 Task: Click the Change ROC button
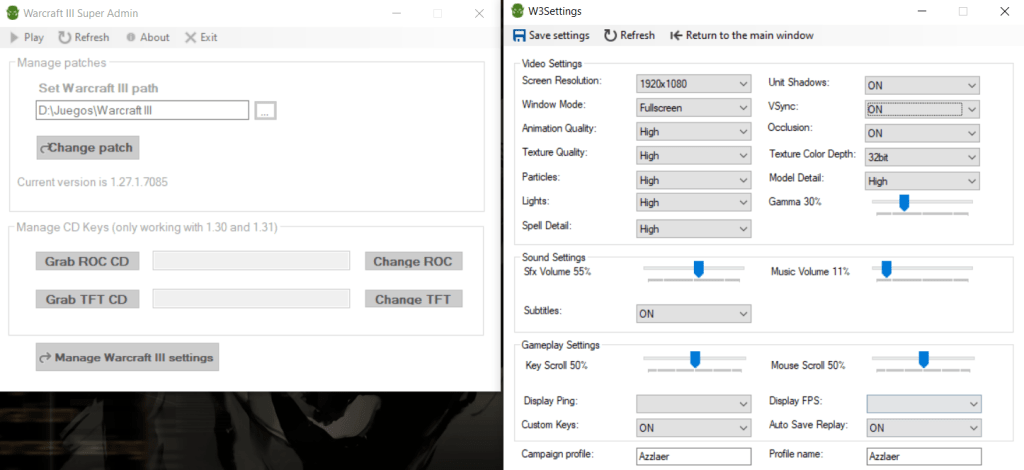(413, 262)
